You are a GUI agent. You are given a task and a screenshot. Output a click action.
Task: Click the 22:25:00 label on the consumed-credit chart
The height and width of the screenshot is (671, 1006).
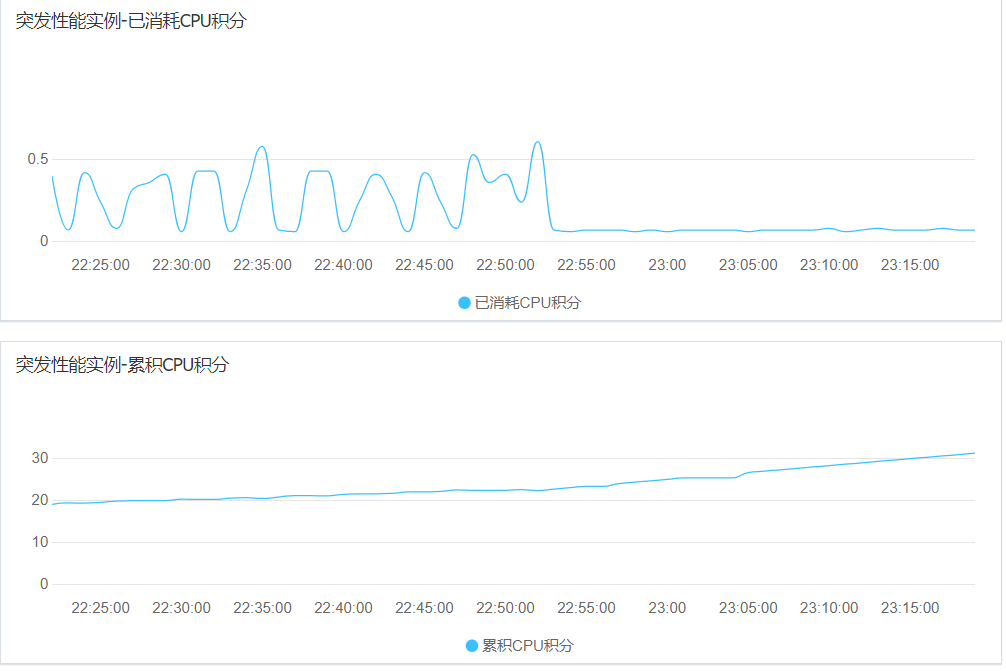[x=101, y=265]
